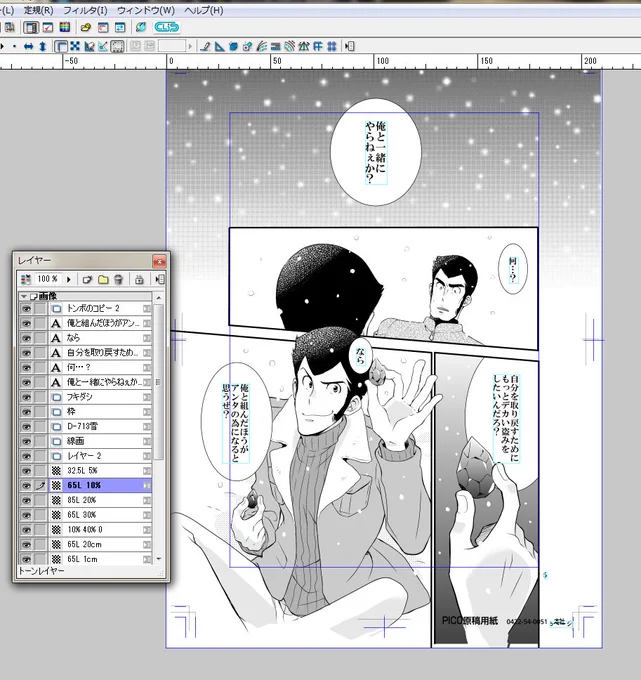Click the 俺と一緒にやらねぇか？ text box on canvas
The image size is (641, 680).
coord(376,153)
